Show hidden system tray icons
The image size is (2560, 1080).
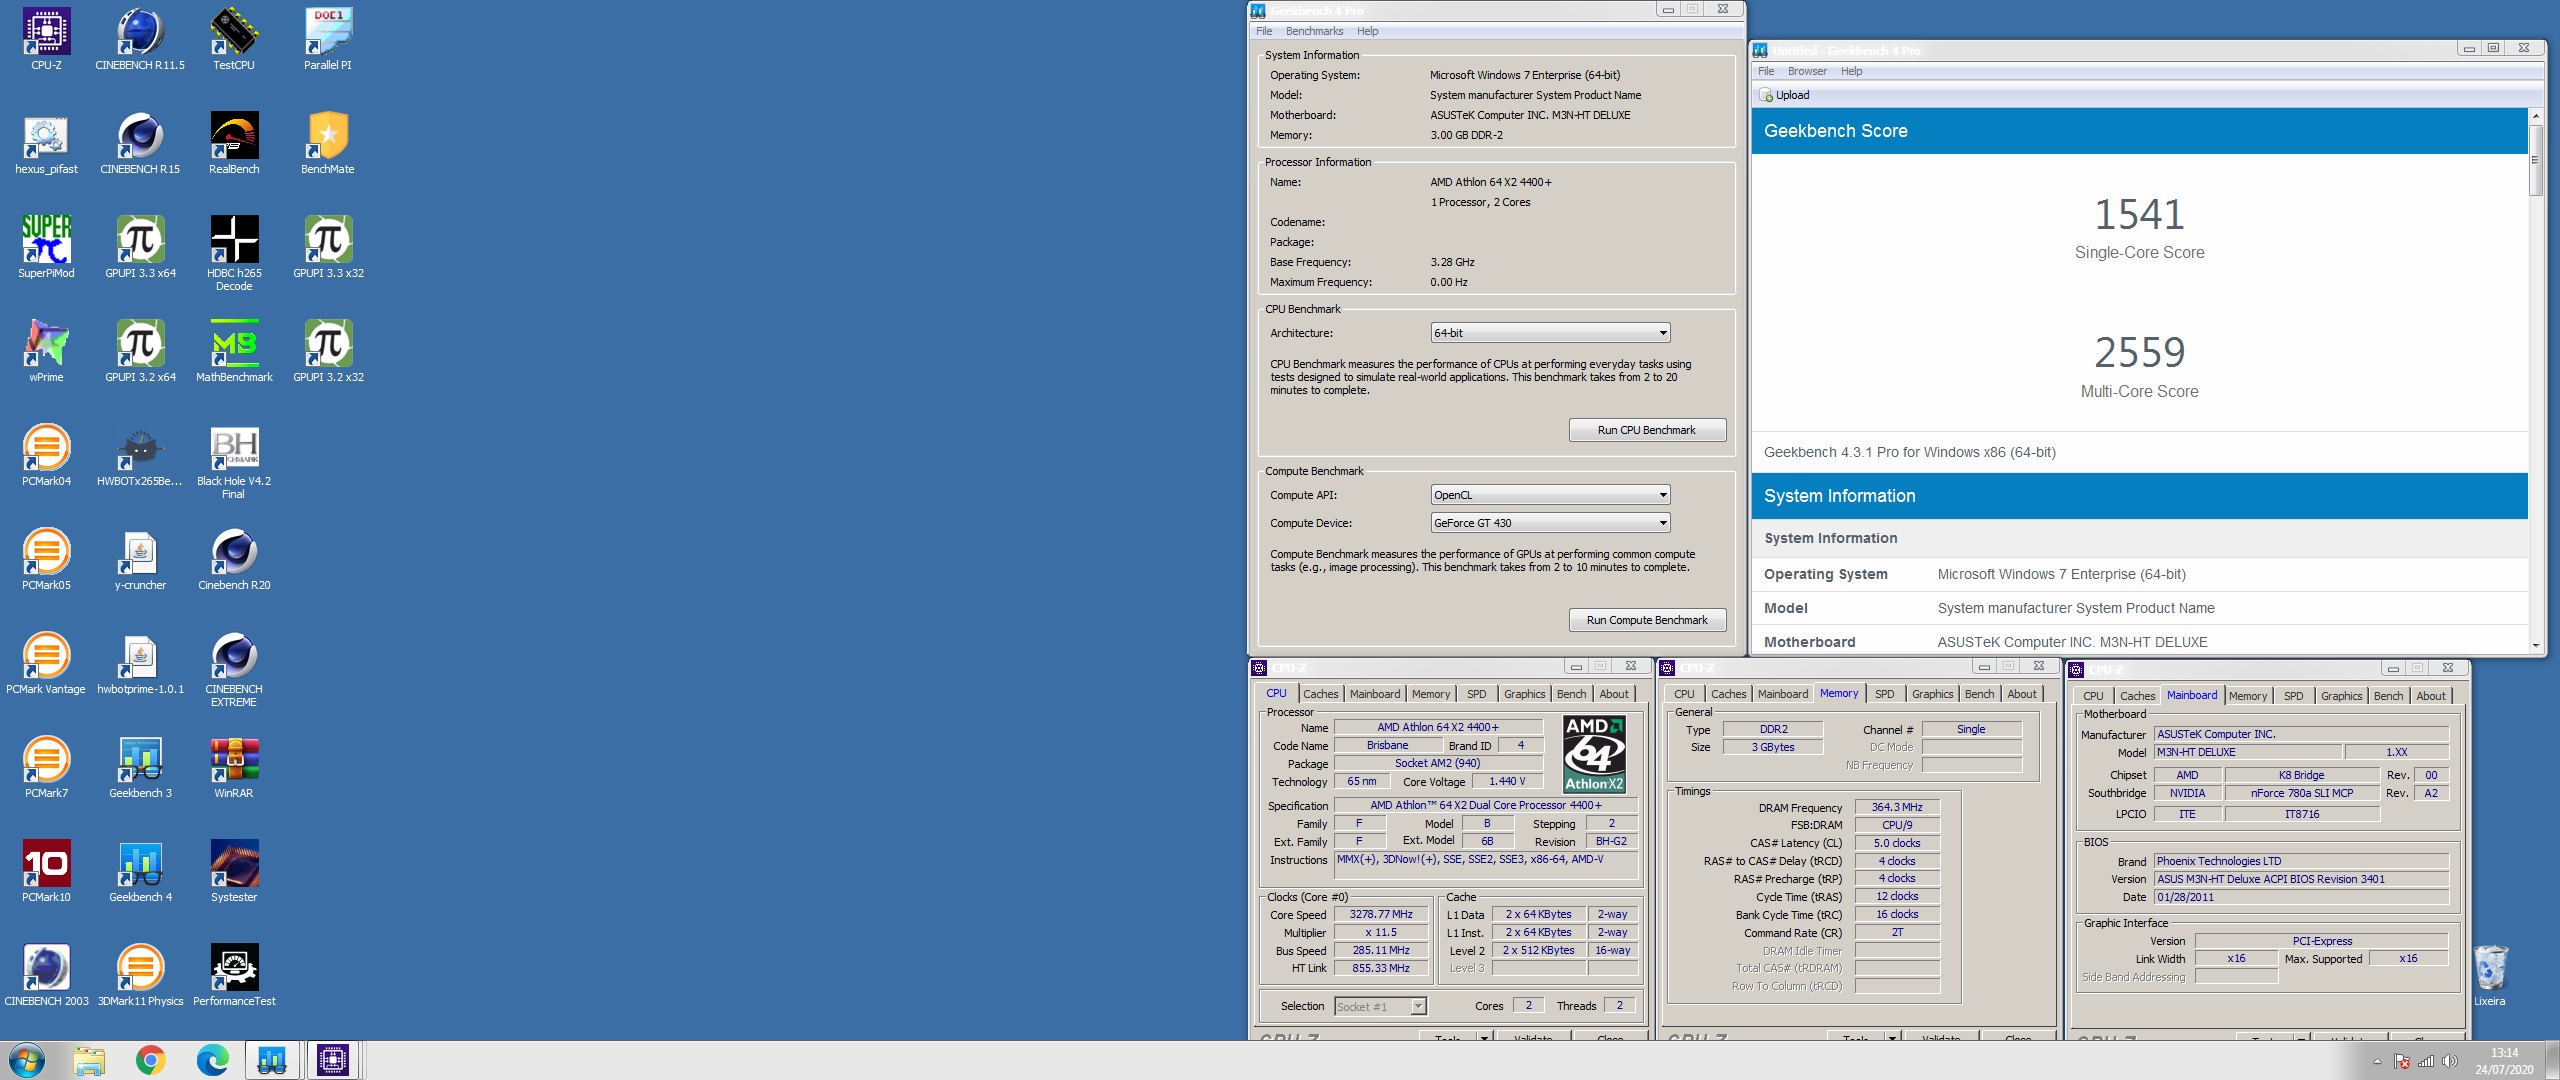click(2377, 1061)
